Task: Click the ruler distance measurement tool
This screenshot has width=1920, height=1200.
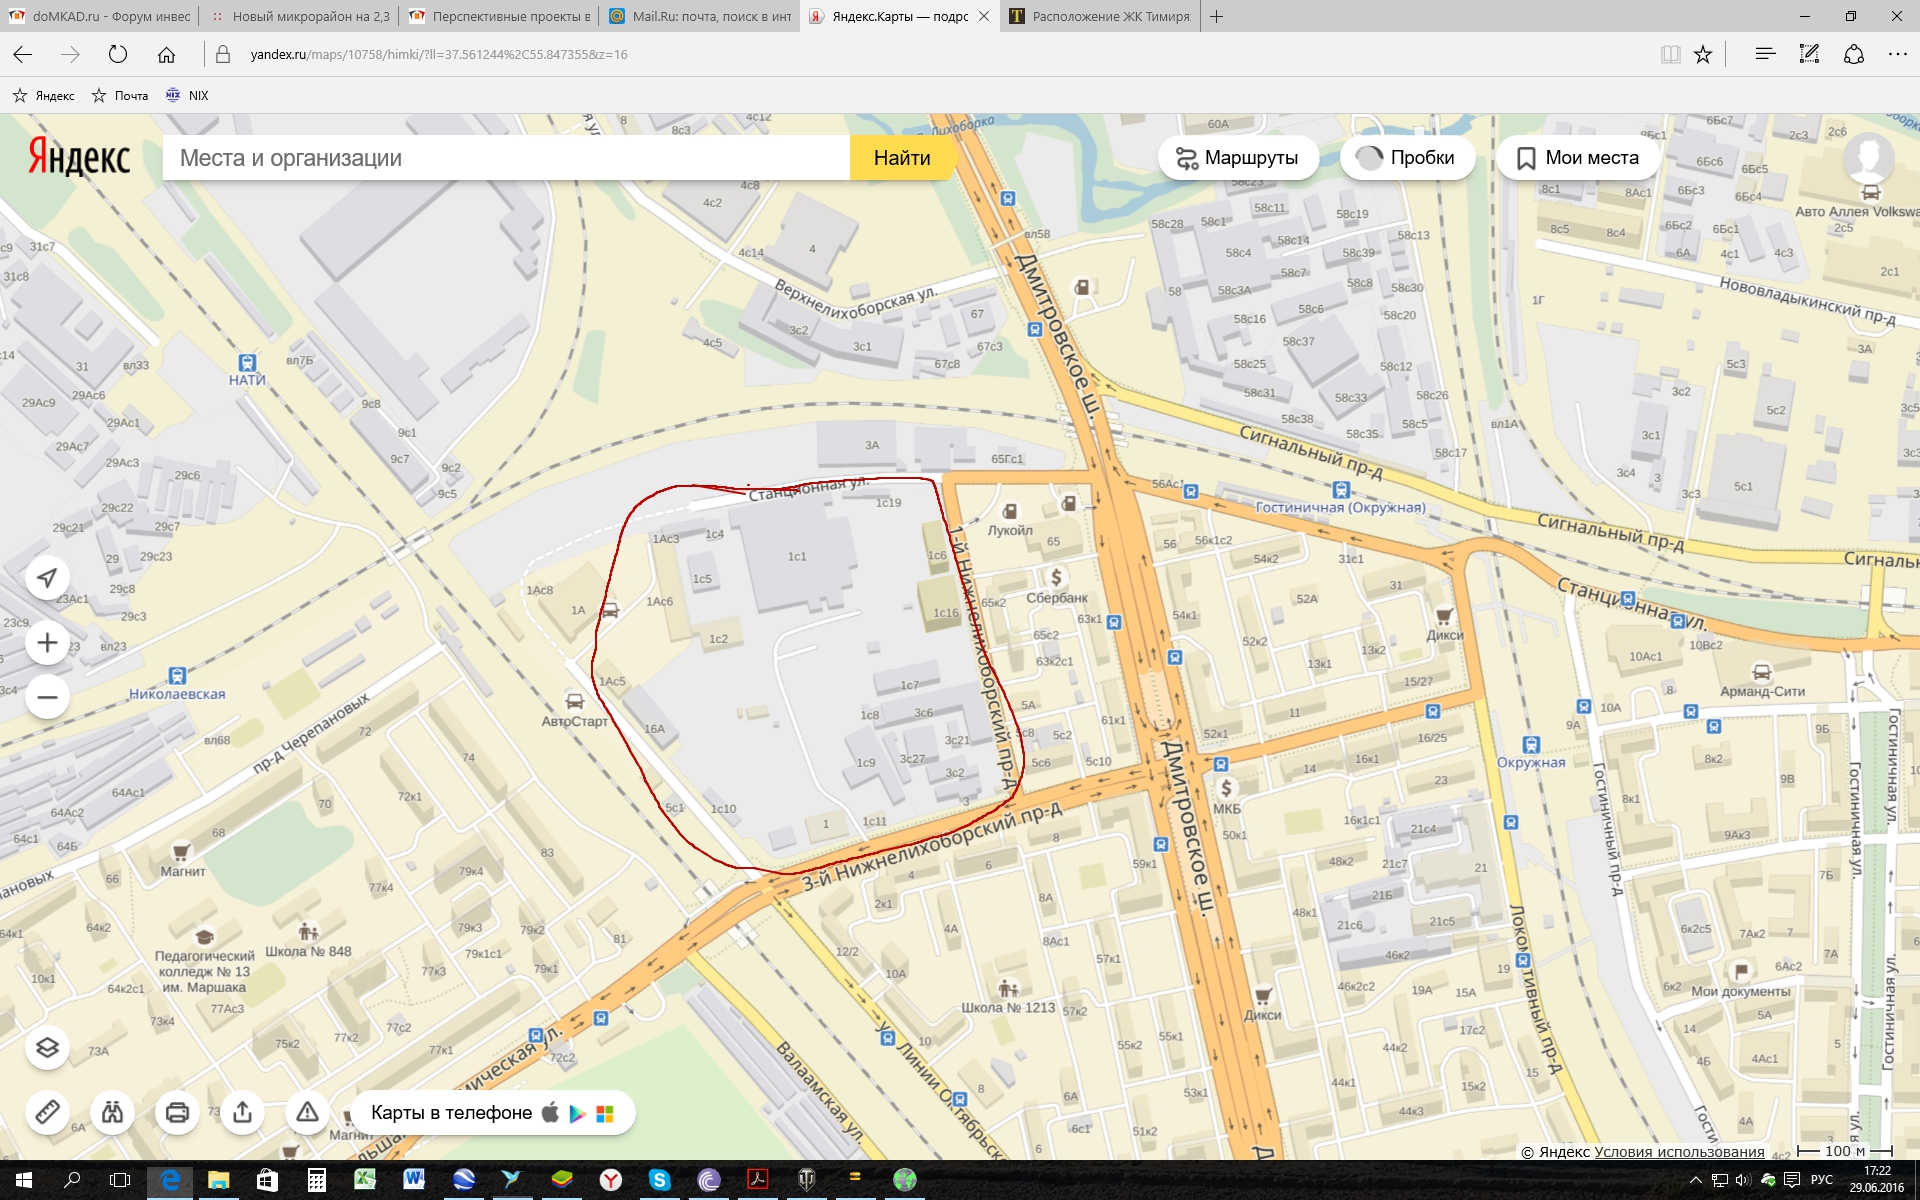Action: (x=47, y=1111)
